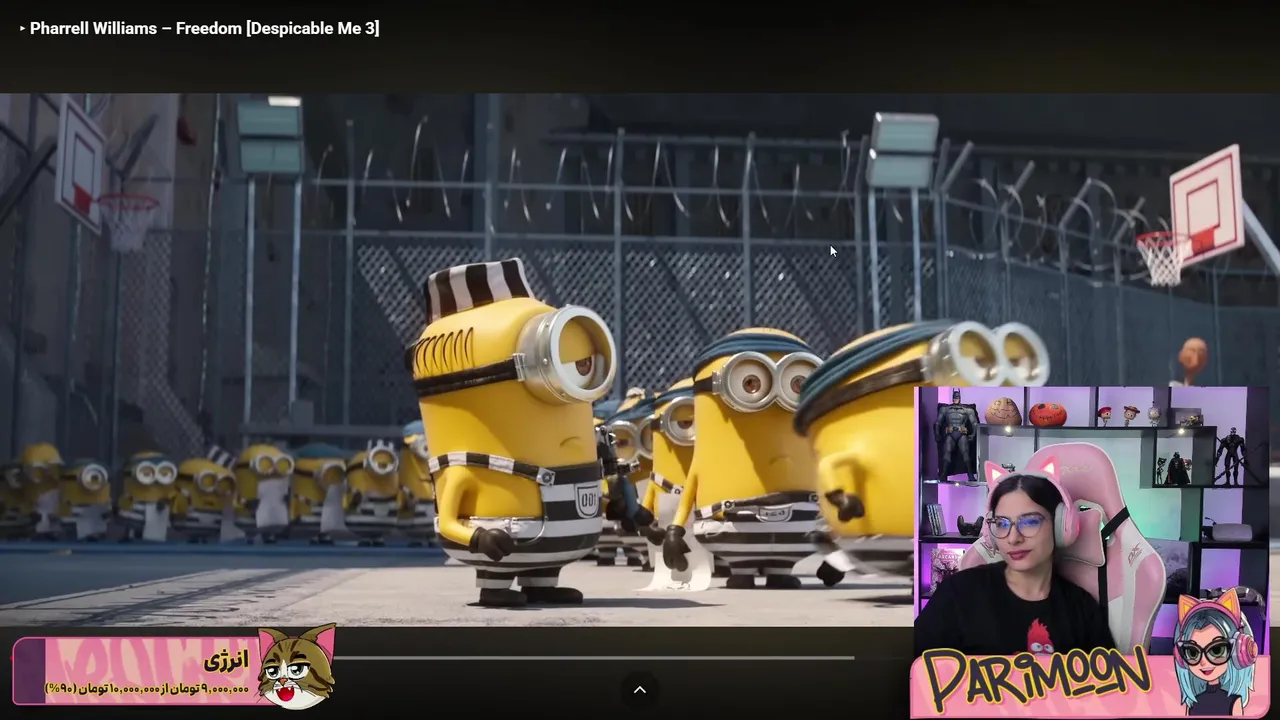Seek on the video progress bar
This screenshot has width=1280, height=720.
point(595,657)
